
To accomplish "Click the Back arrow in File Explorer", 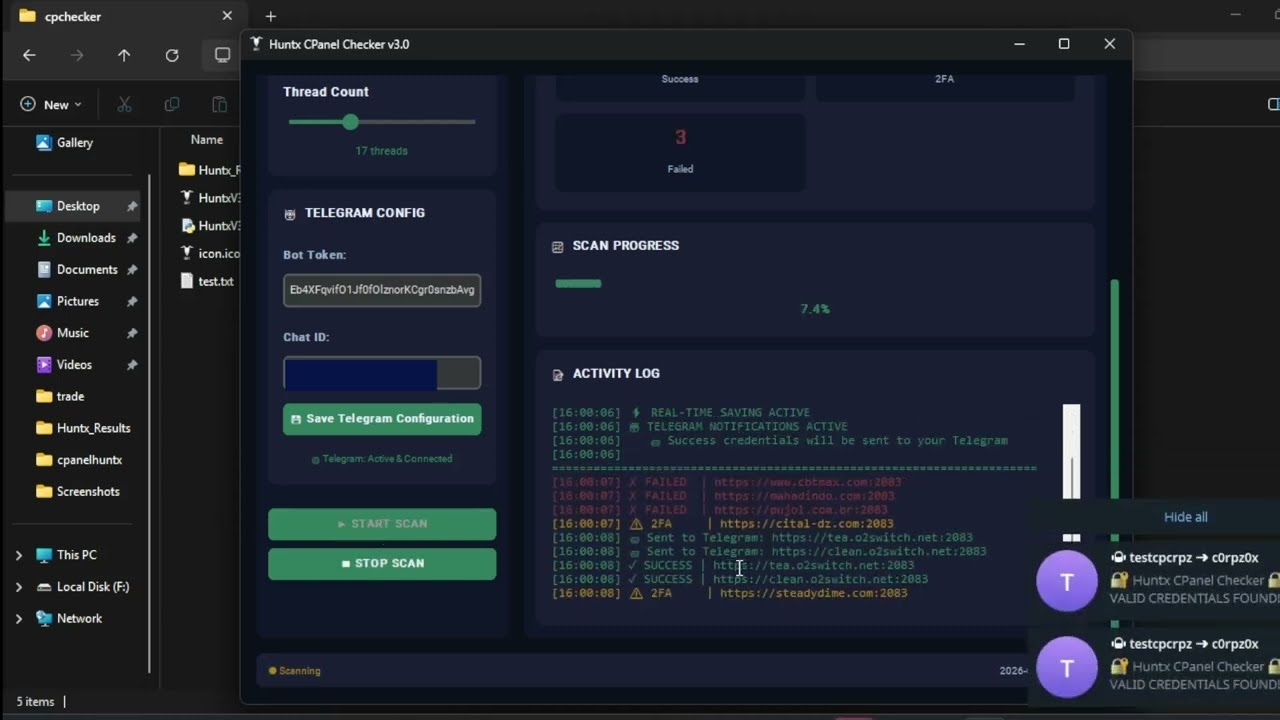I will click(29, 56).
